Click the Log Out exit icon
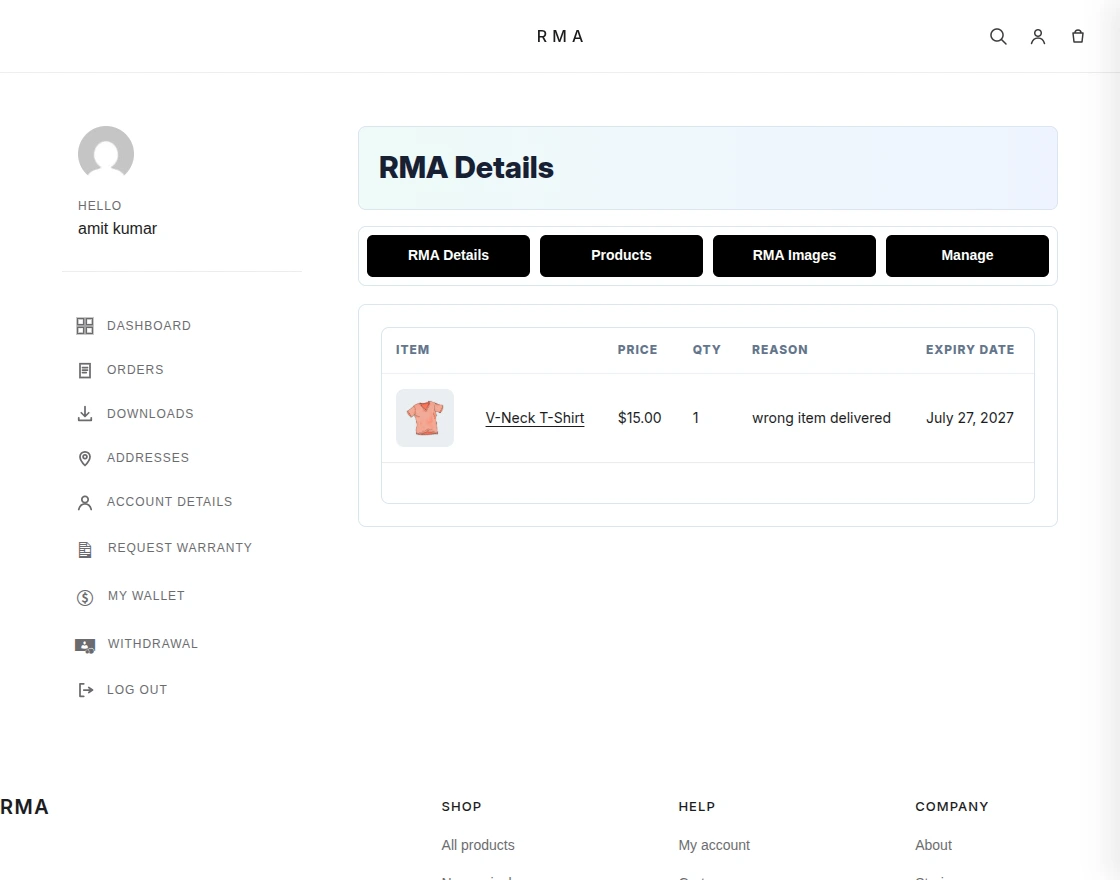 tap(85, 690)
